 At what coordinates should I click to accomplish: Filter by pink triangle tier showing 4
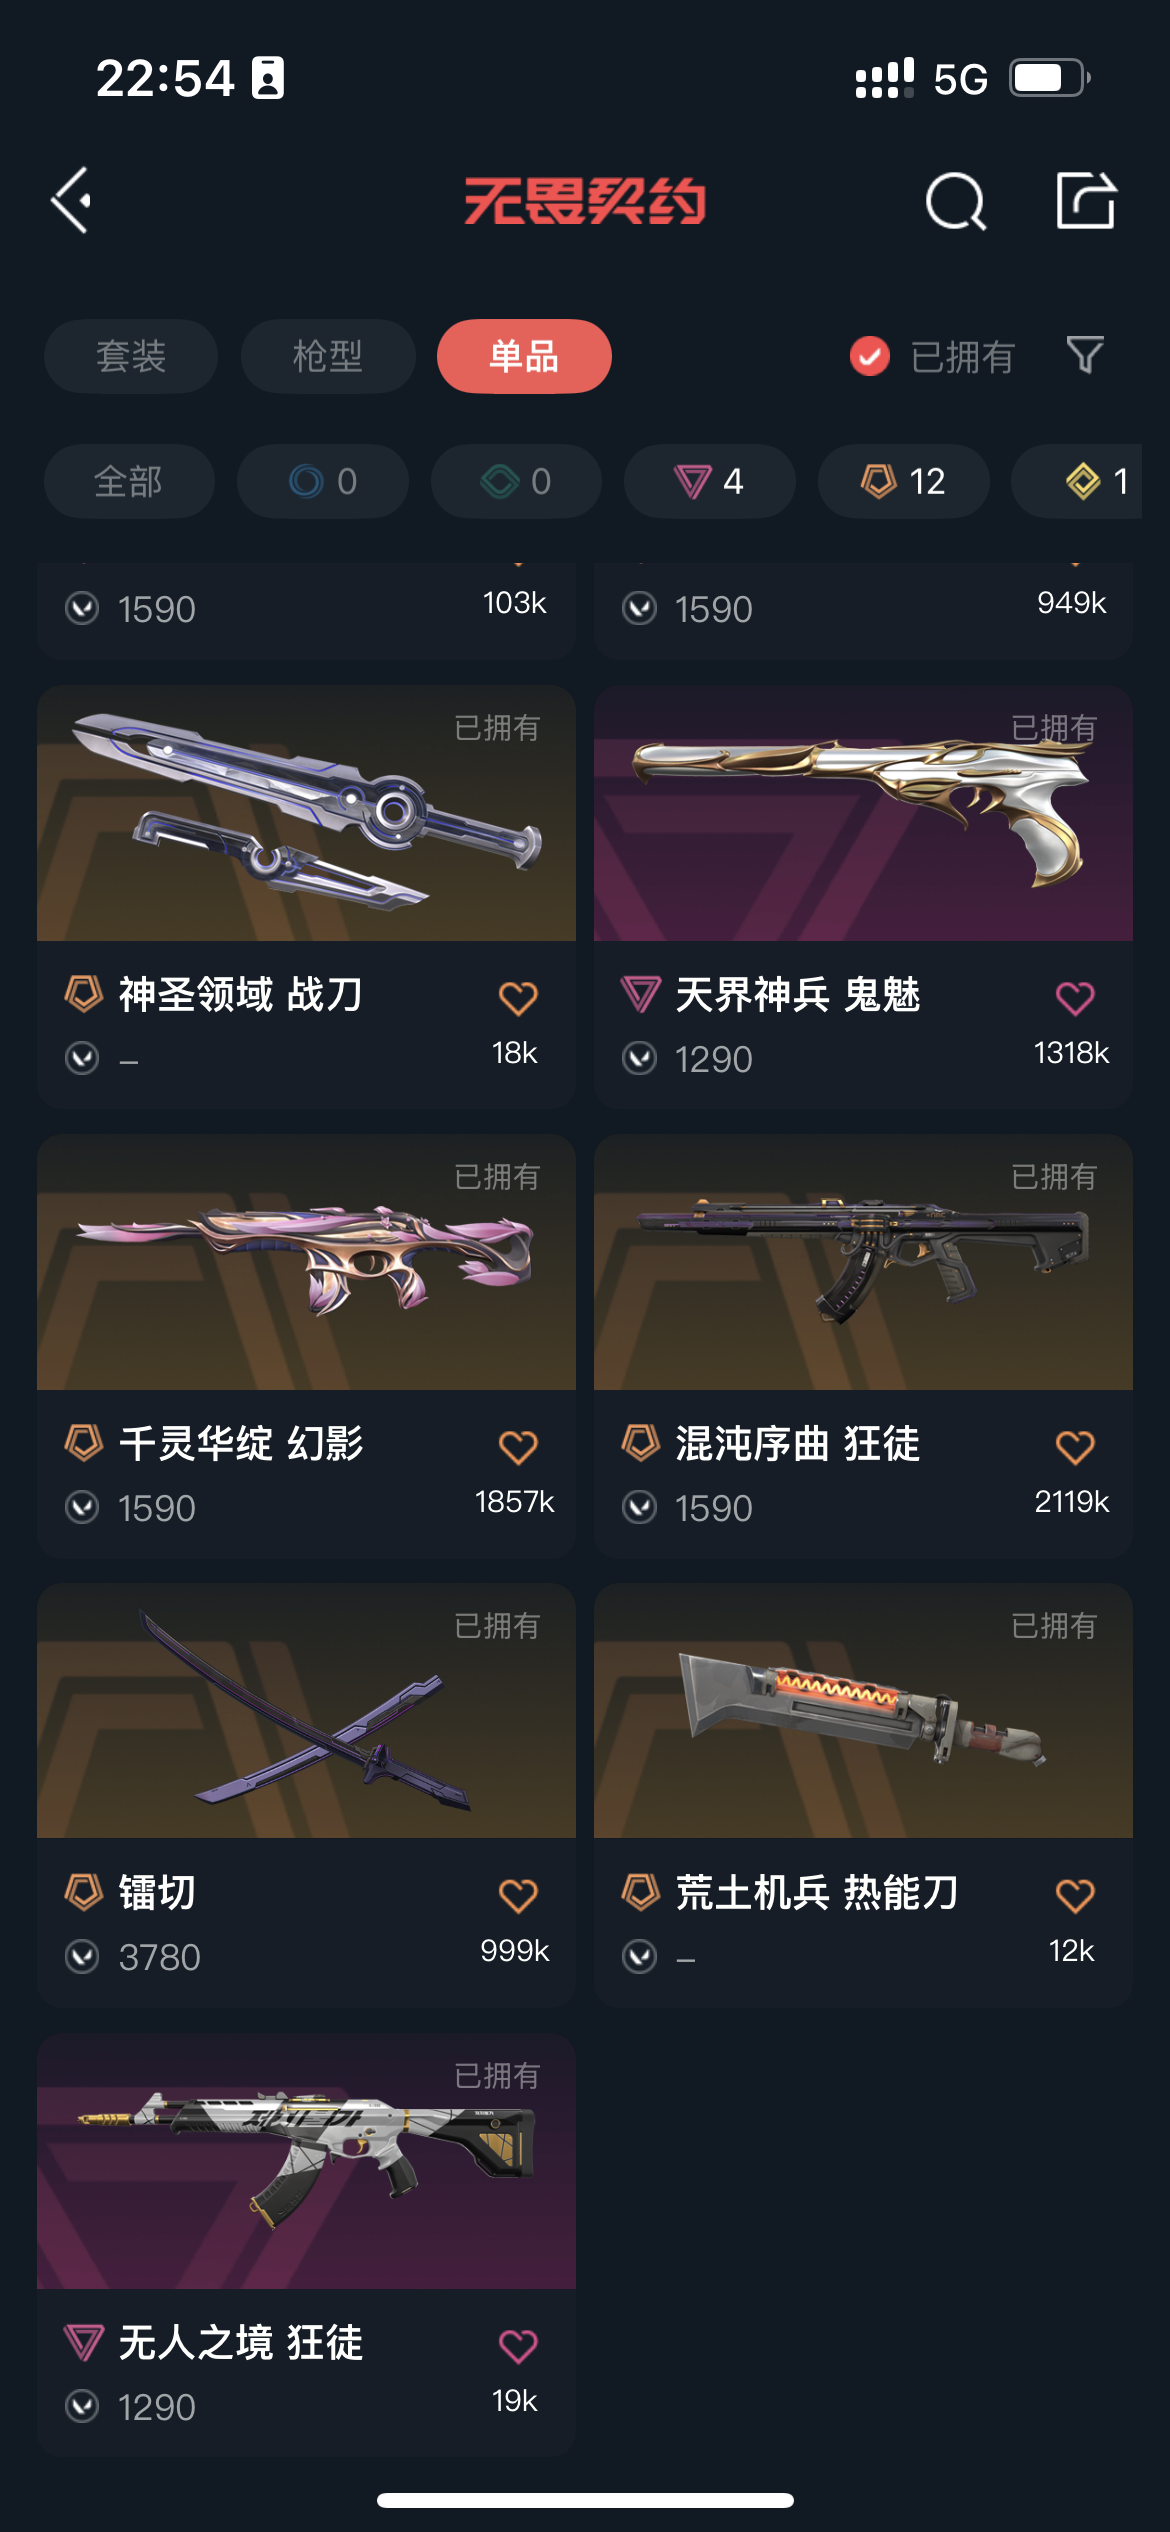[x=710, y=481]
